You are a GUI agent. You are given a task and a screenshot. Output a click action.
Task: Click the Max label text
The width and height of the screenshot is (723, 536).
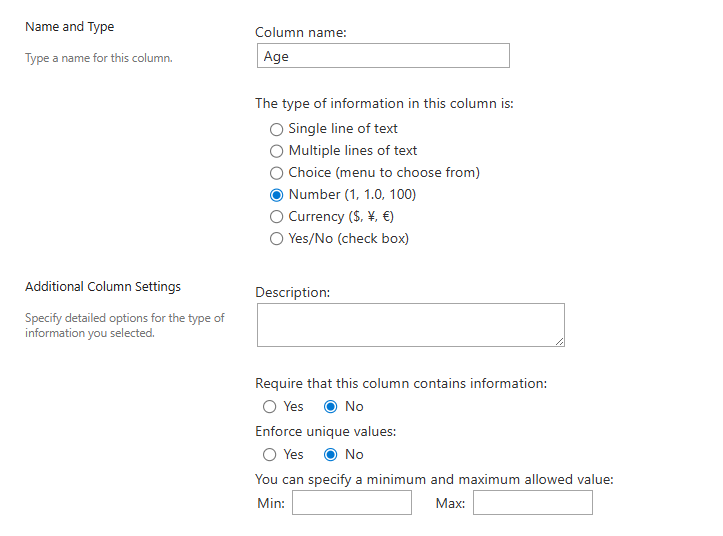tap(450, 503)
